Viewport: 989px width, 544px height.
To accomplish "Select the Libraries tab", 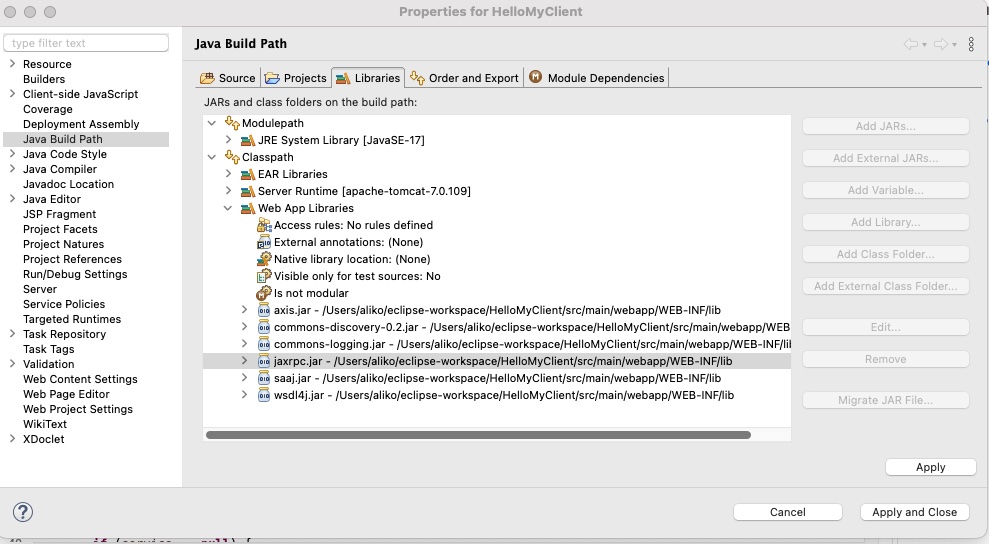I will tap(368, 78).
